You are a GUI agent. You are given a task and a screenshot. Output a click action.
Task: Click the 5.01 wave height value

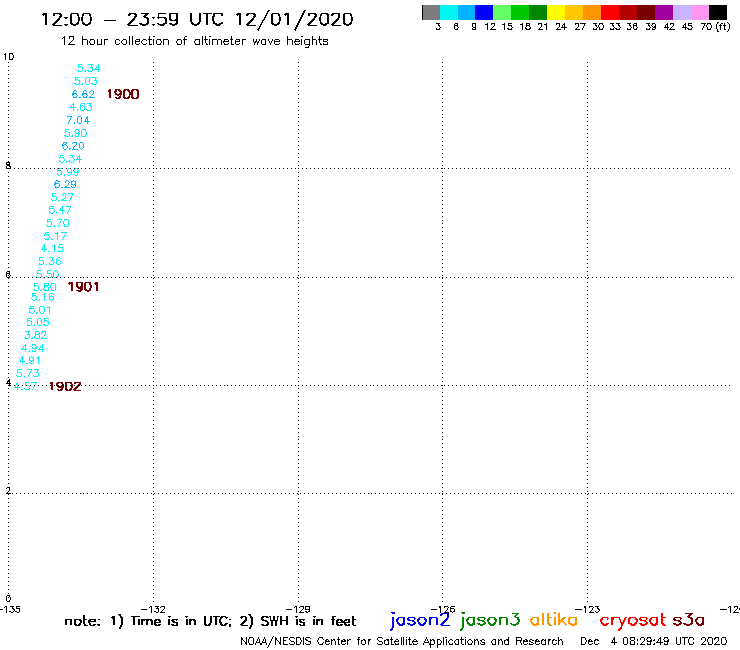coord(40,310)
